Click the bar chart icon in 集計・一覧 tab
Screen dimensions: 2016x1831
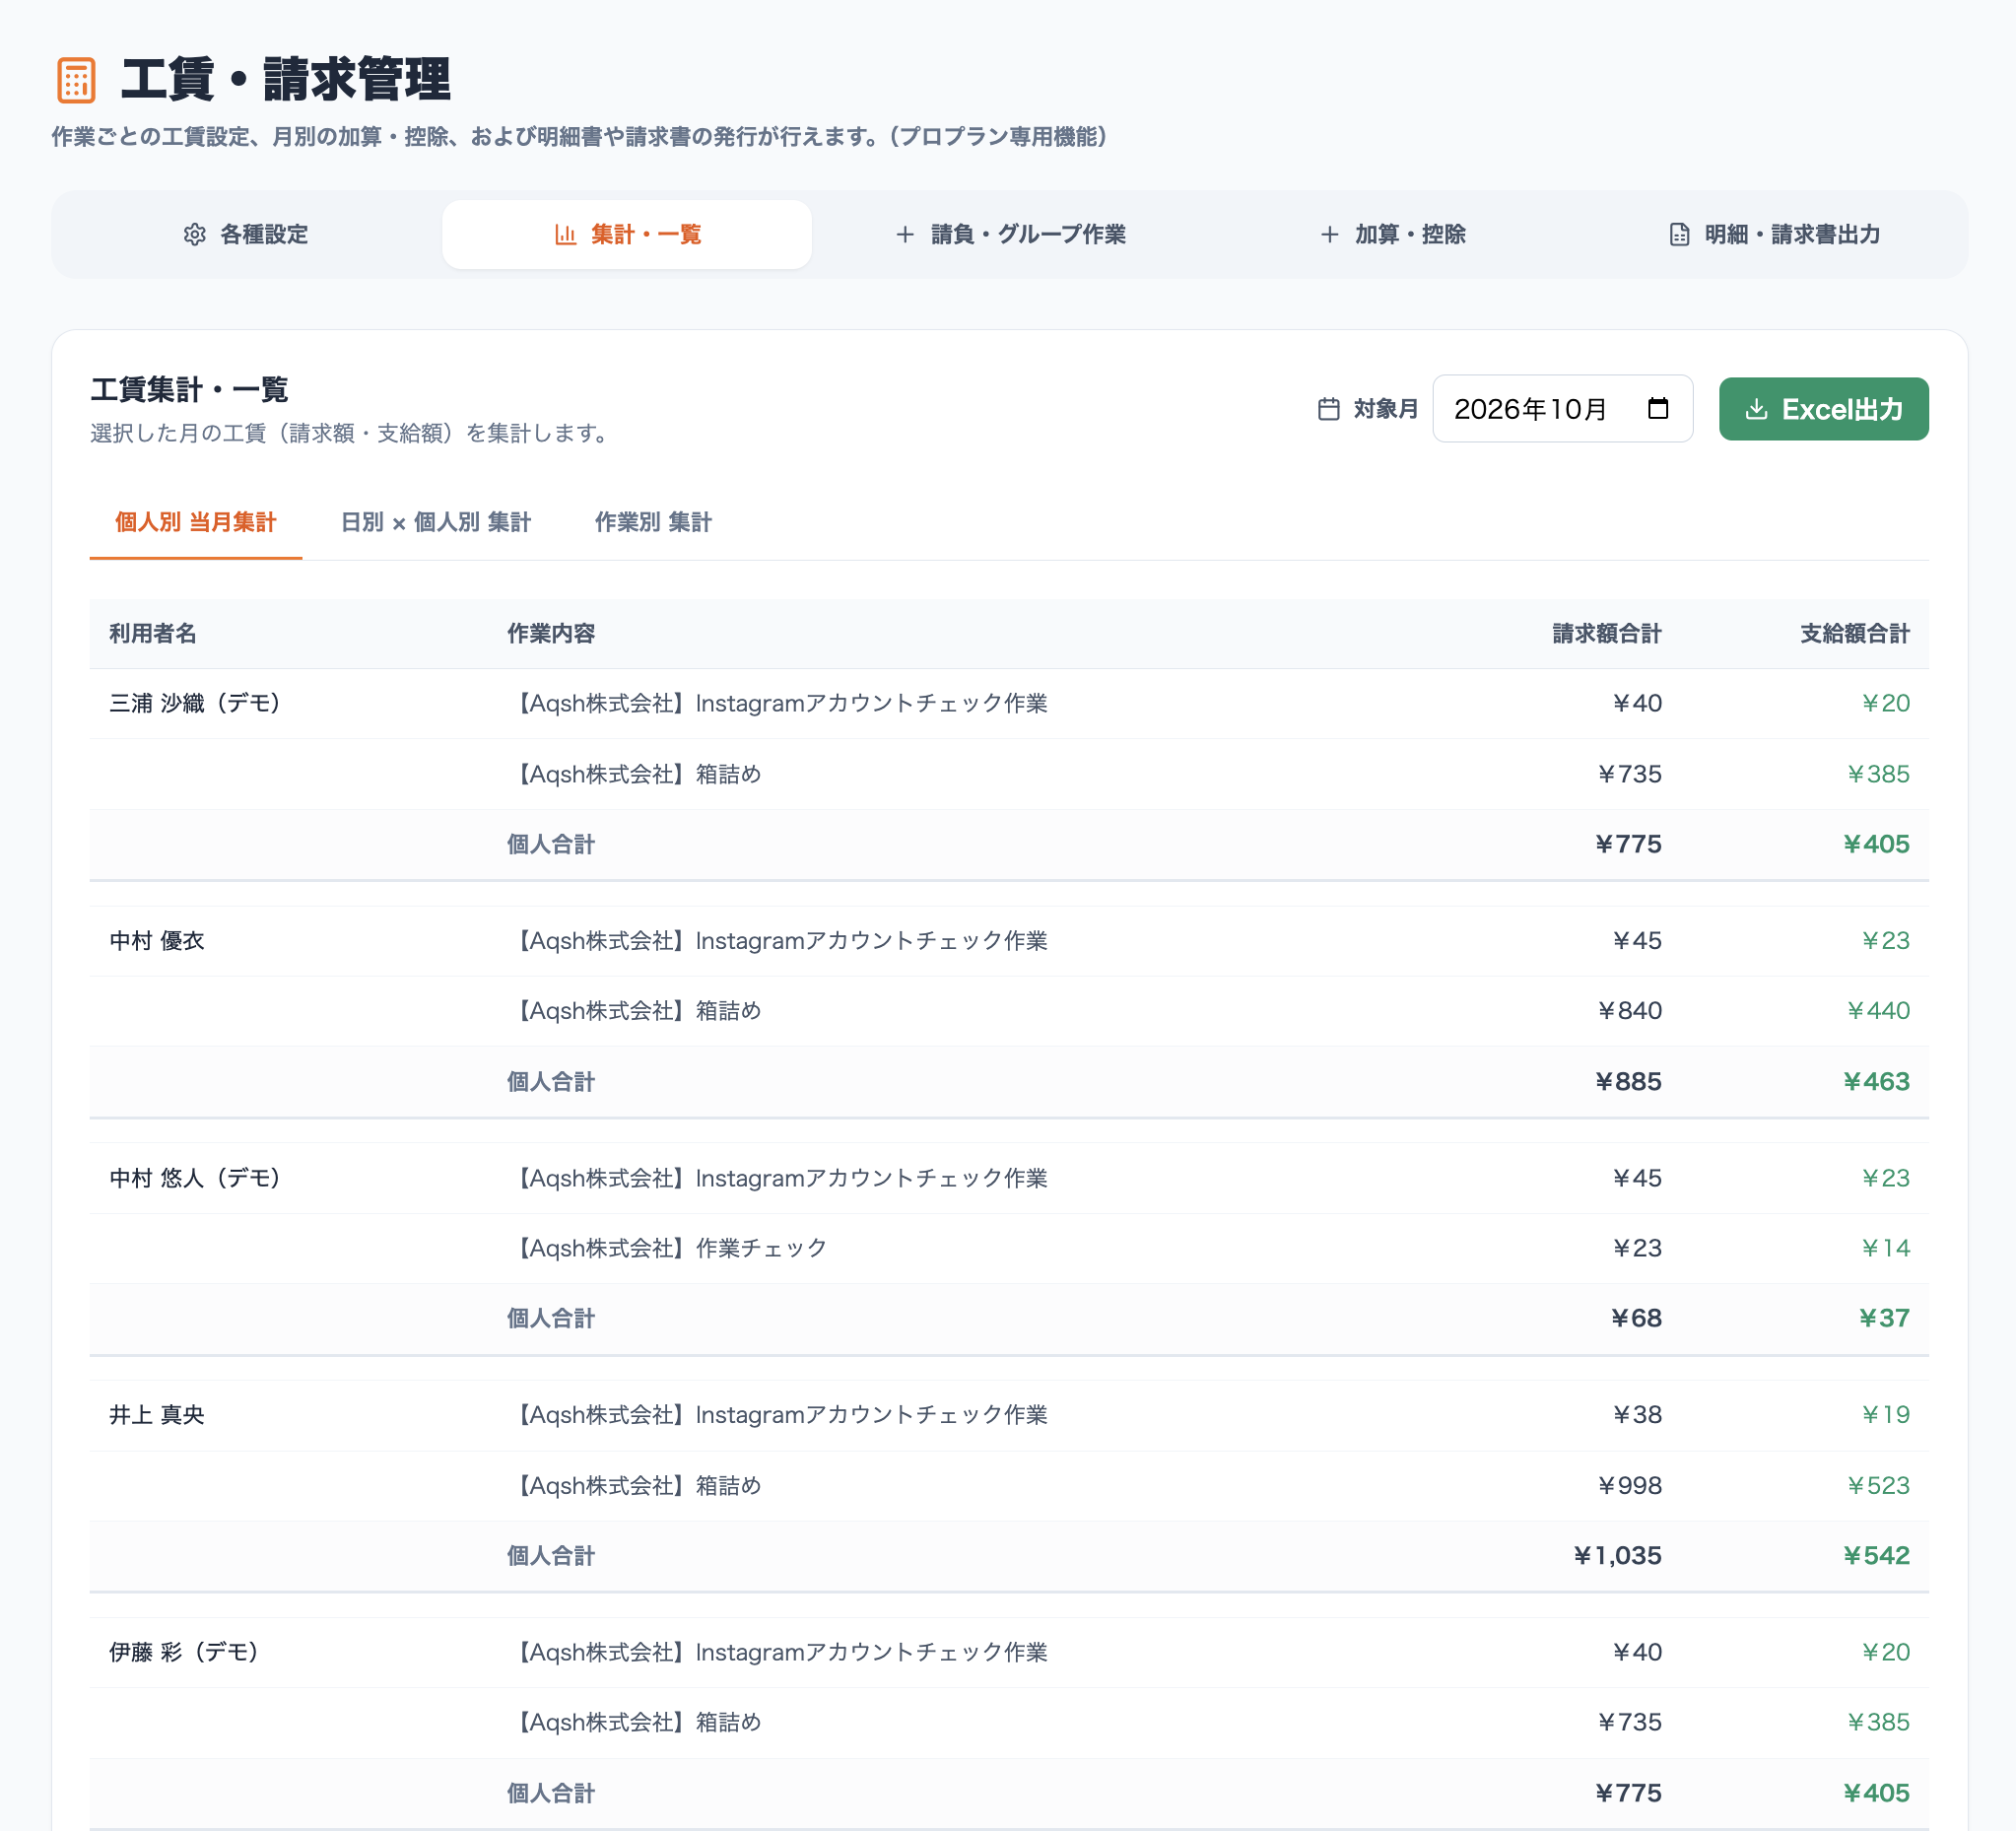[x=566, y=234]
